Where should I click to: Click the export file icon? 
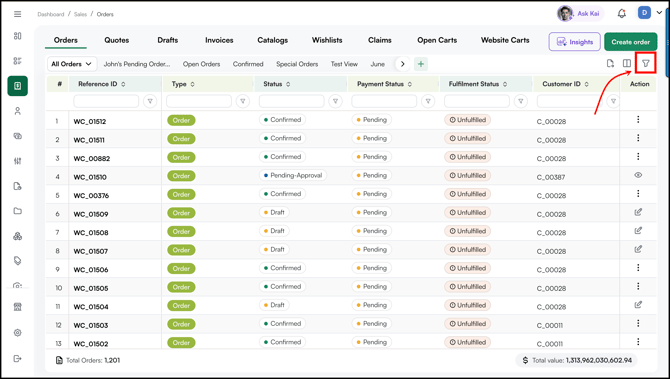(610, 64)
